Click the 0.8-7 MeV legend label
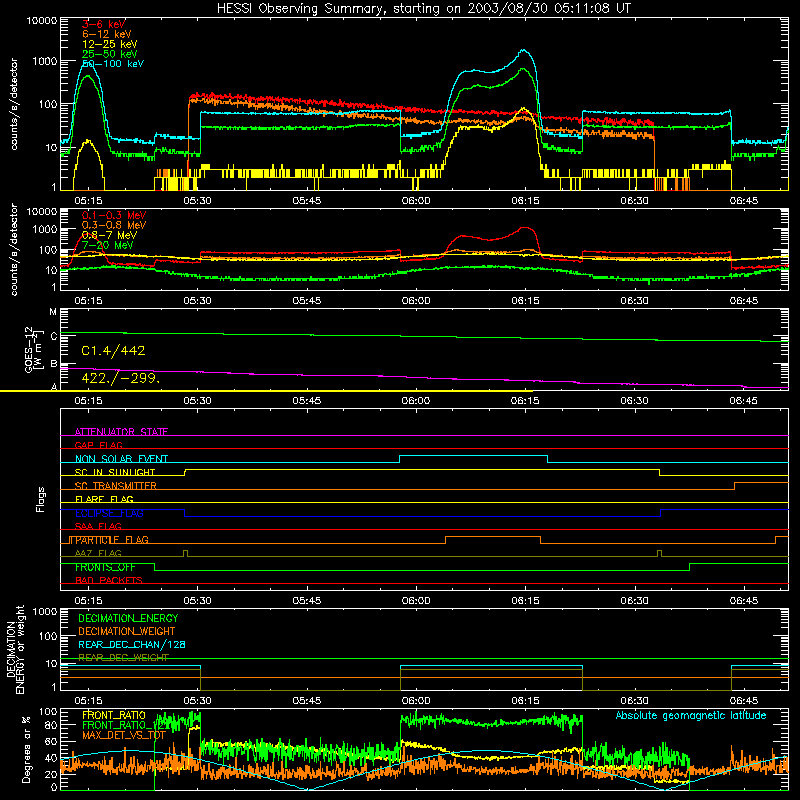The height and width of the screenshot is (800, 800). [x=109, y=235]
